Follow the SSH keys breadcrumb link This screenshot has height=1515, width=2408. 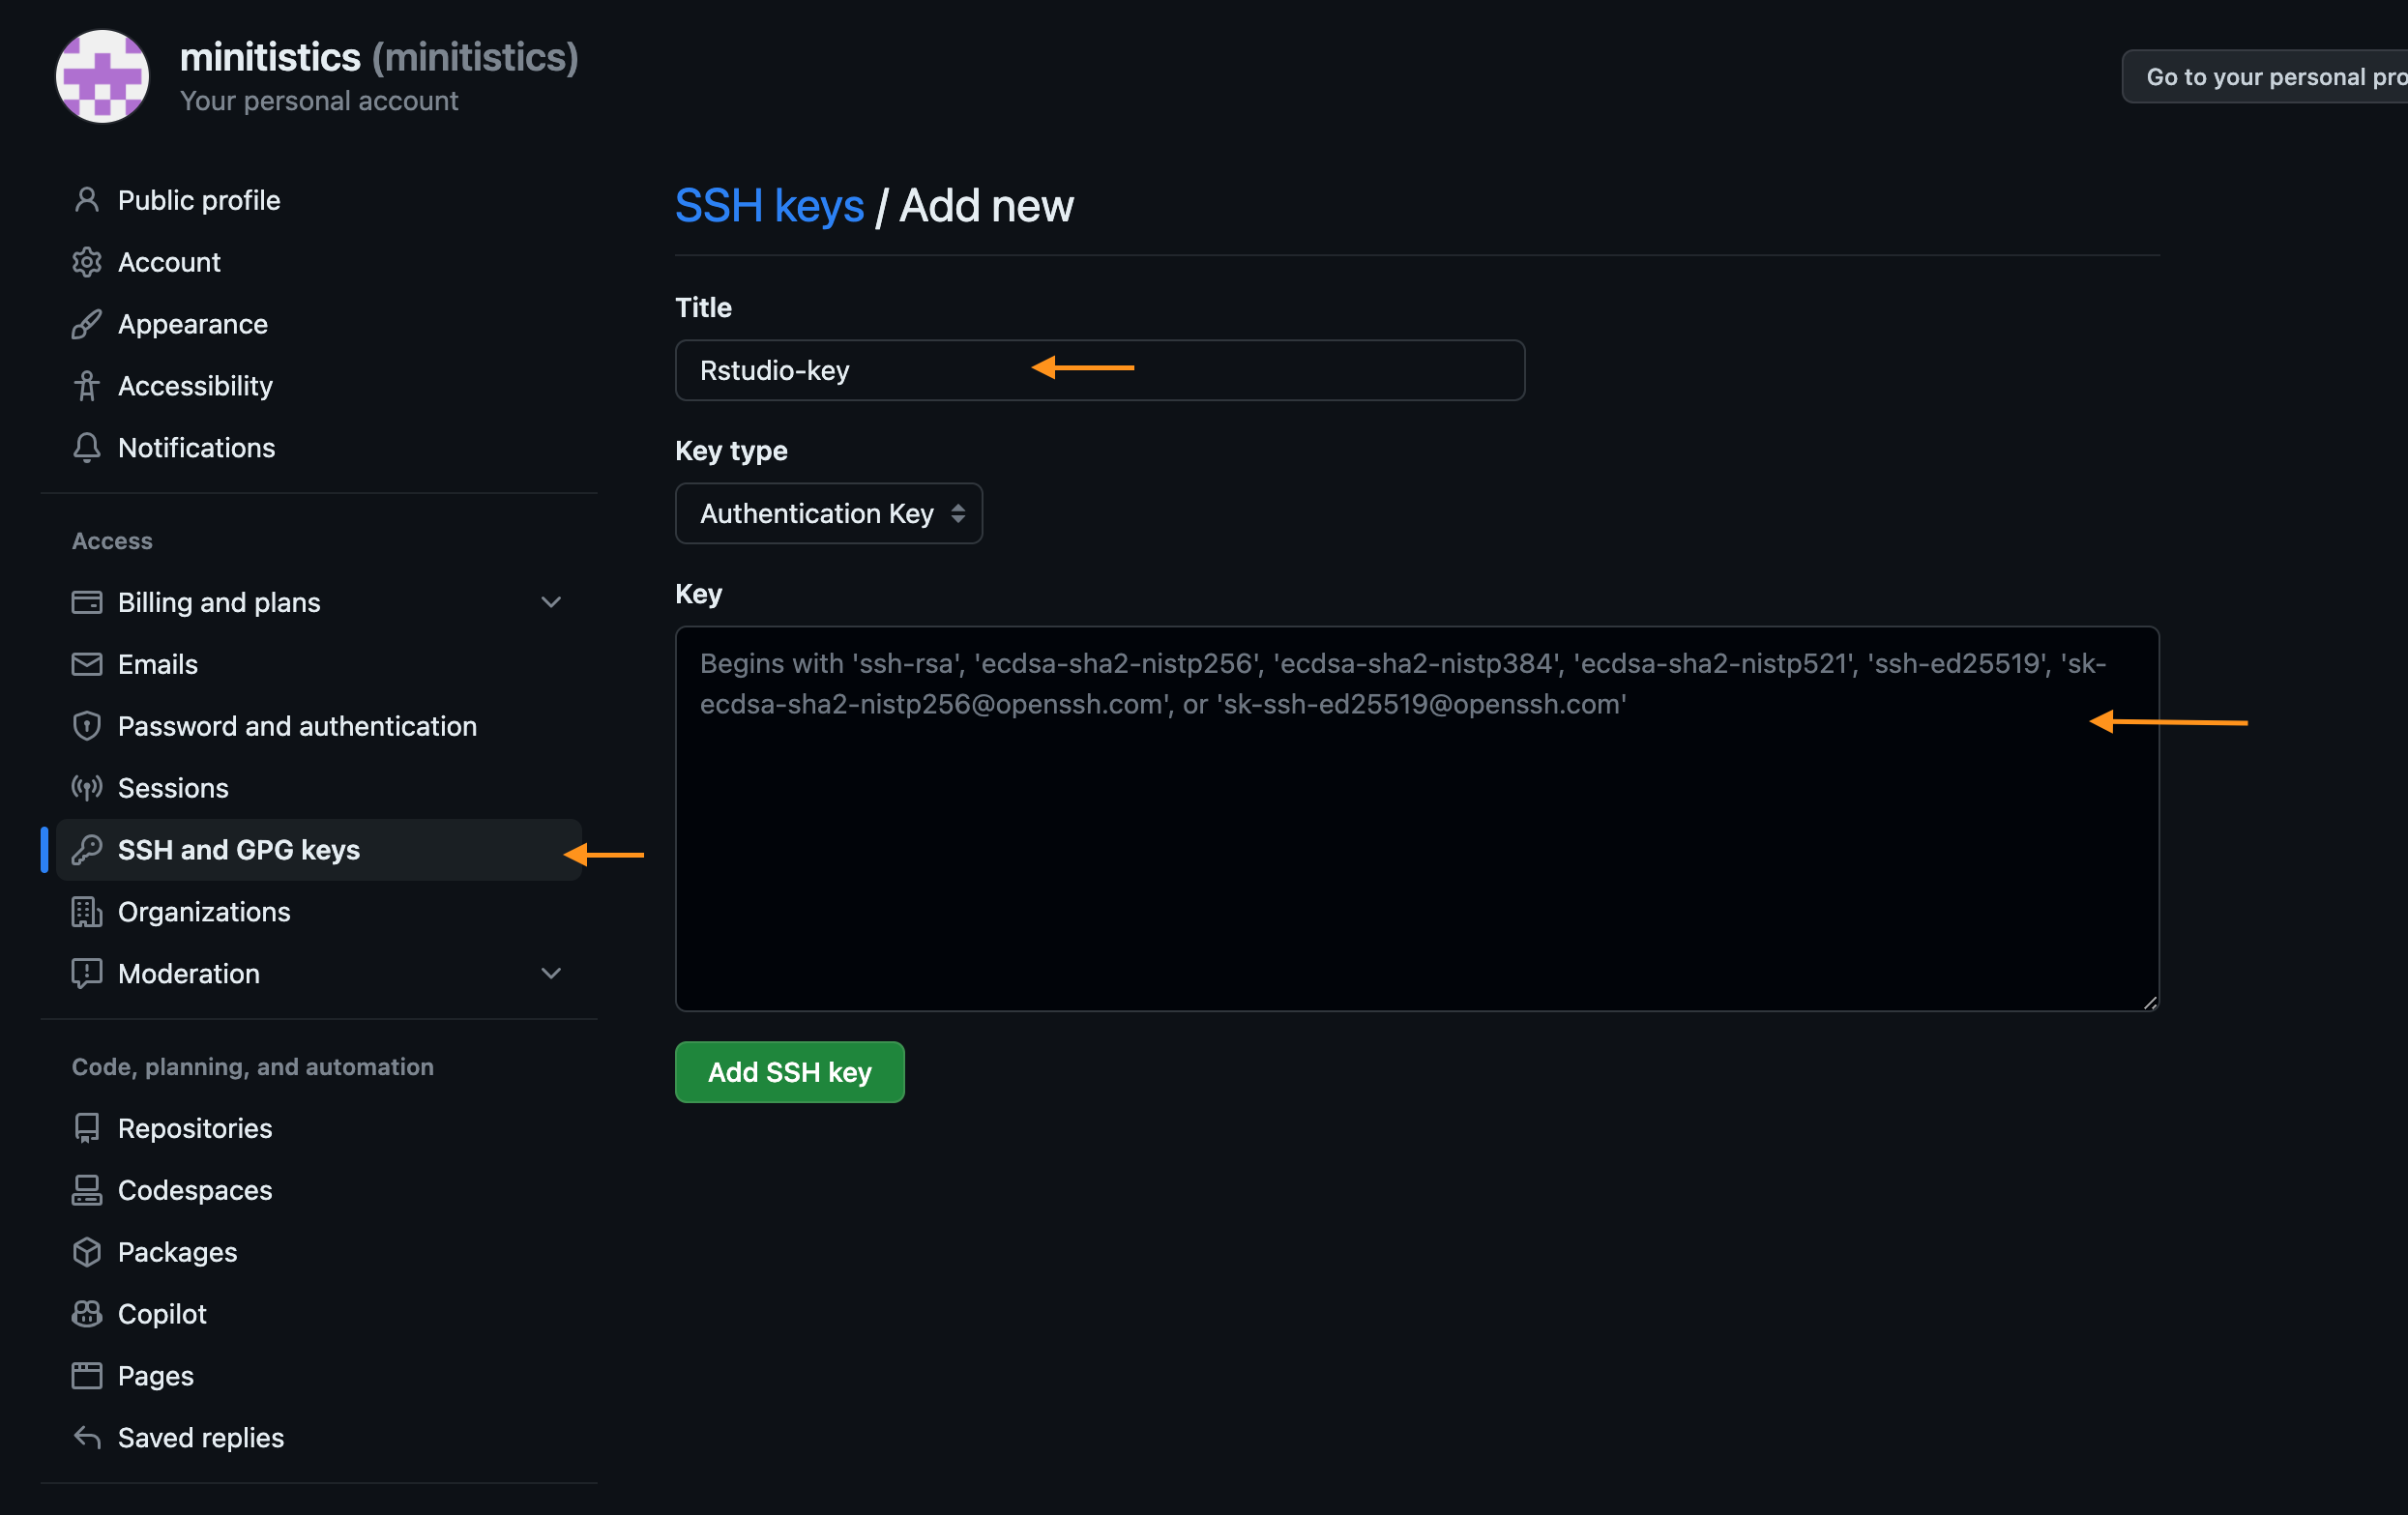[x=769, y=206]
